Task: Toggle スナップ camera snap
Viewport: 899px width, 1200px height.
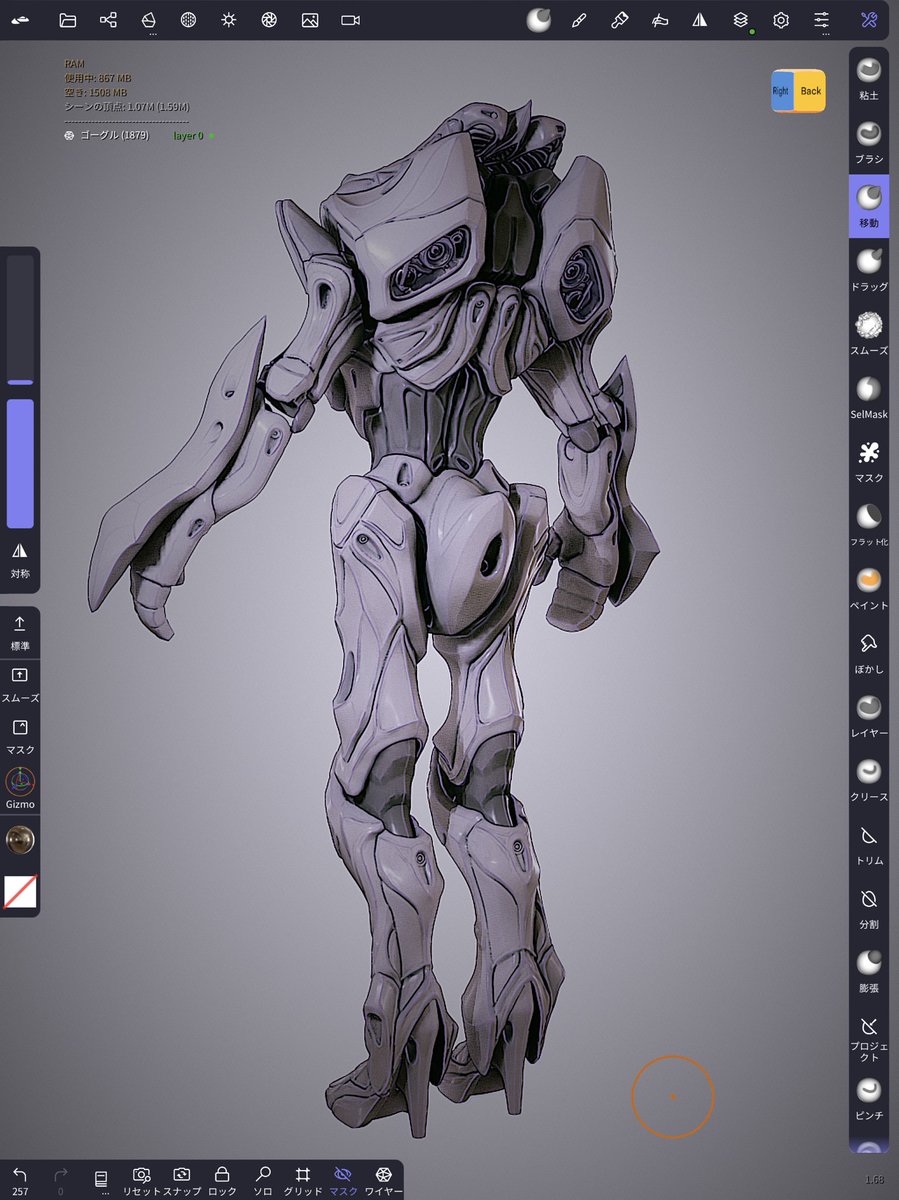Action: [x=181, y=1181]
